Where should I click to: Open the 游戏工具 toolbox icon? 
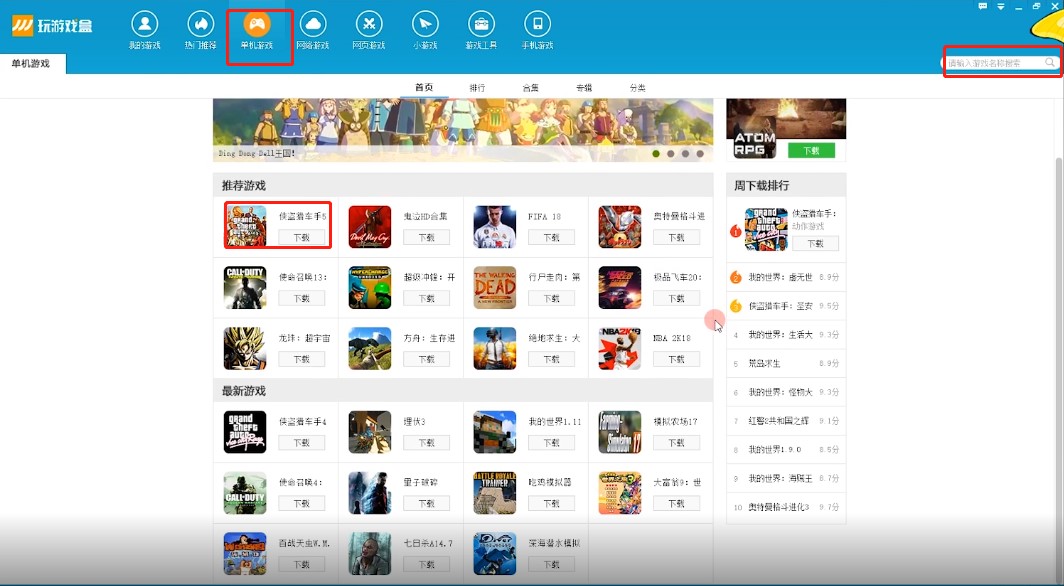pyautogui.click(x=481, y=24)
